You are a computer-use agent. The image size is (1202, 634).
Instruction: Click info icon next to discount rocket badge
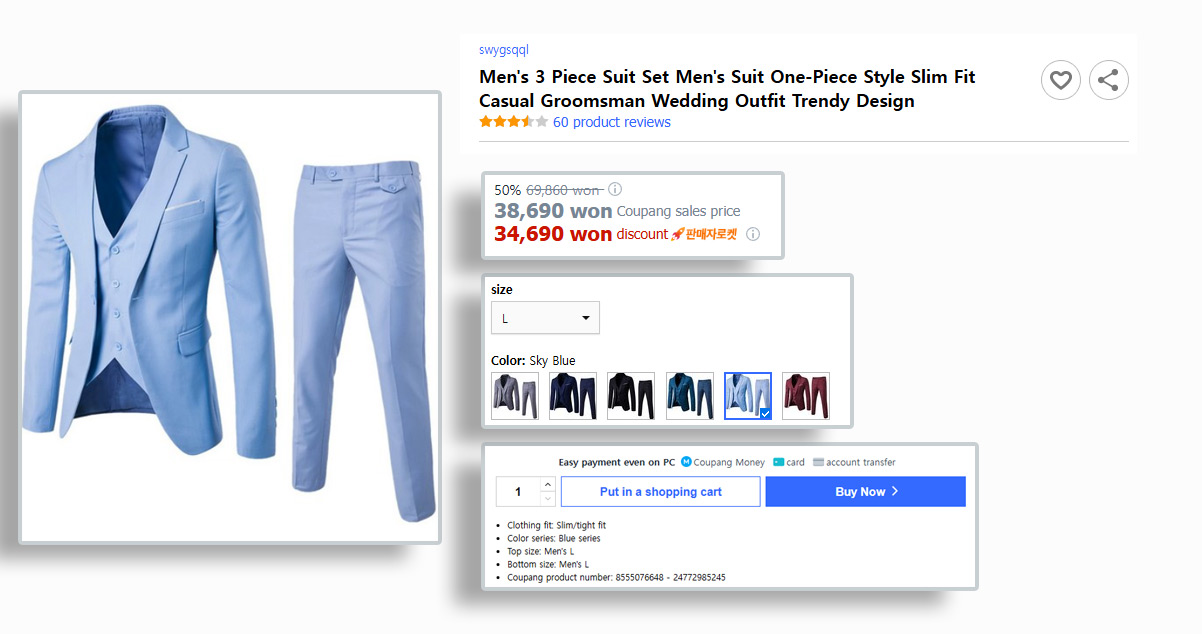pyautogui.click(x=753, y=234)
